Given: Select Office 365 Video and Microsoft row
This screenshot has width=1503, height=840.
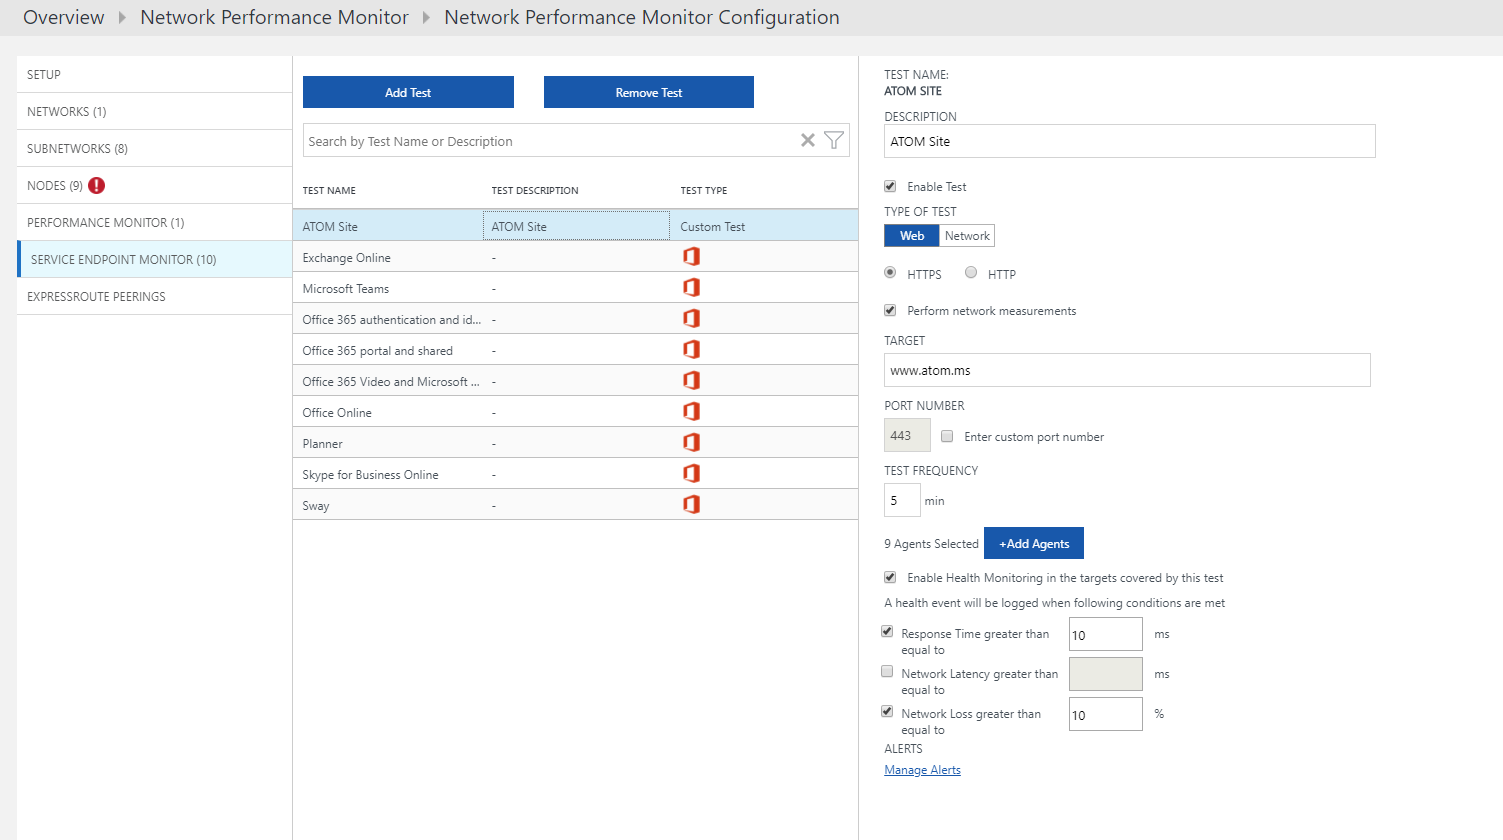Looking at the screenshot, I should click(x=575, y=381).
